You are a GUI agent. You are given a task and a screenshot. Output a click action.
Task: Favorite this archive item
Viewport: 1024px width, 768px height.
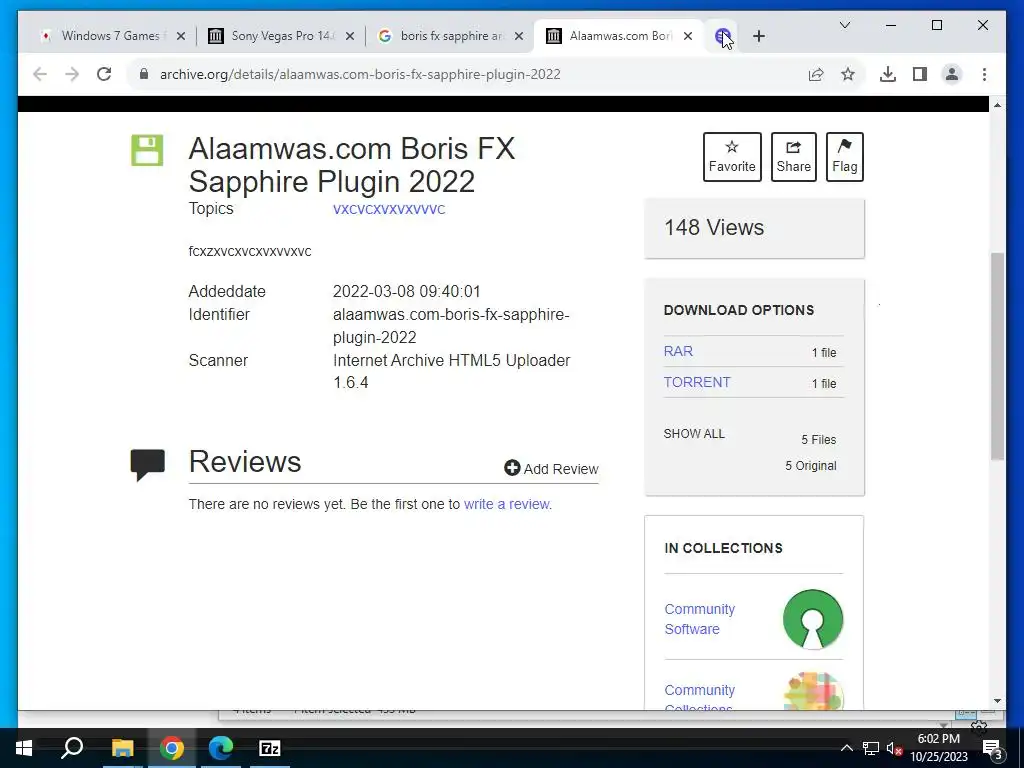(x=732, y=157)
